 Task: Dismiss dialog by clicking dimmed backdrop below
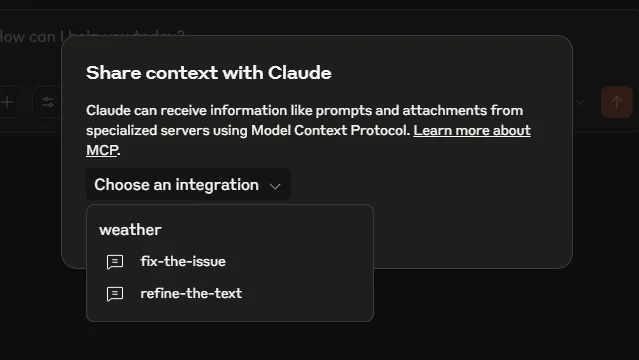[x=489, y=318]
